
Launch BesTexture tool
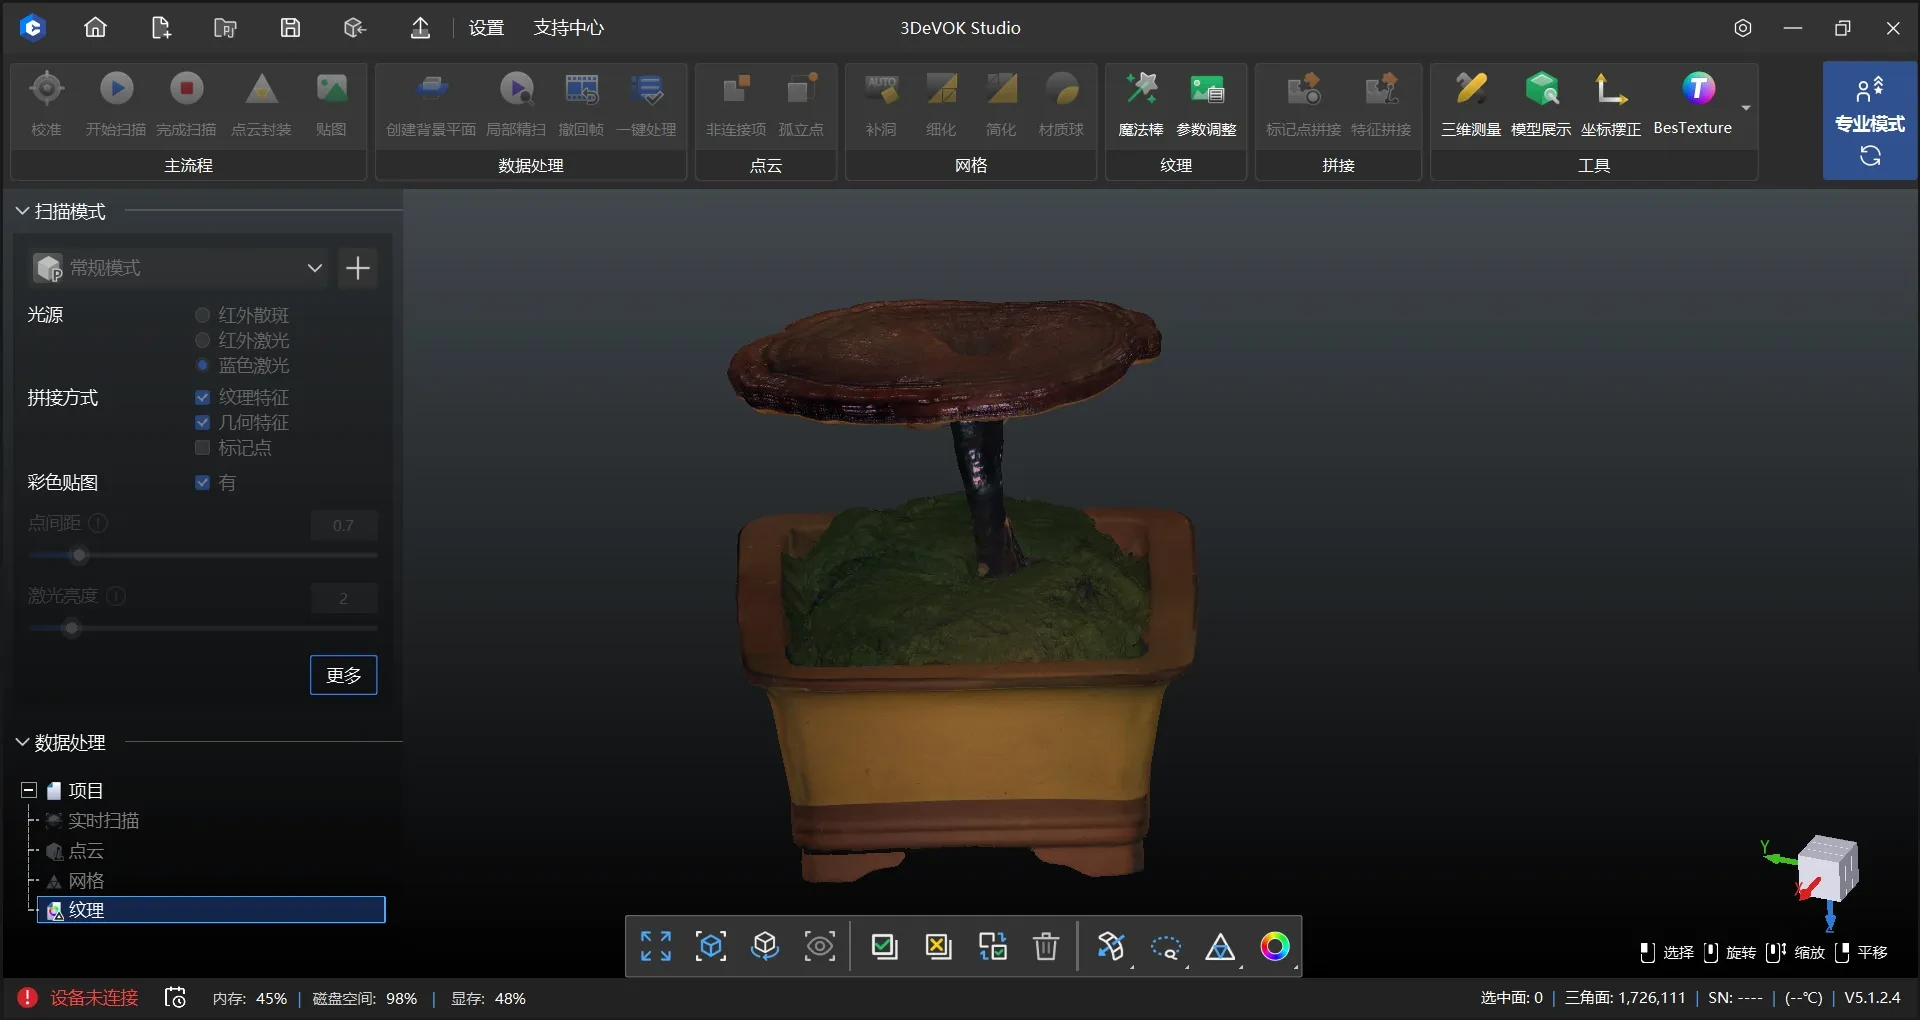point(1693,104)
